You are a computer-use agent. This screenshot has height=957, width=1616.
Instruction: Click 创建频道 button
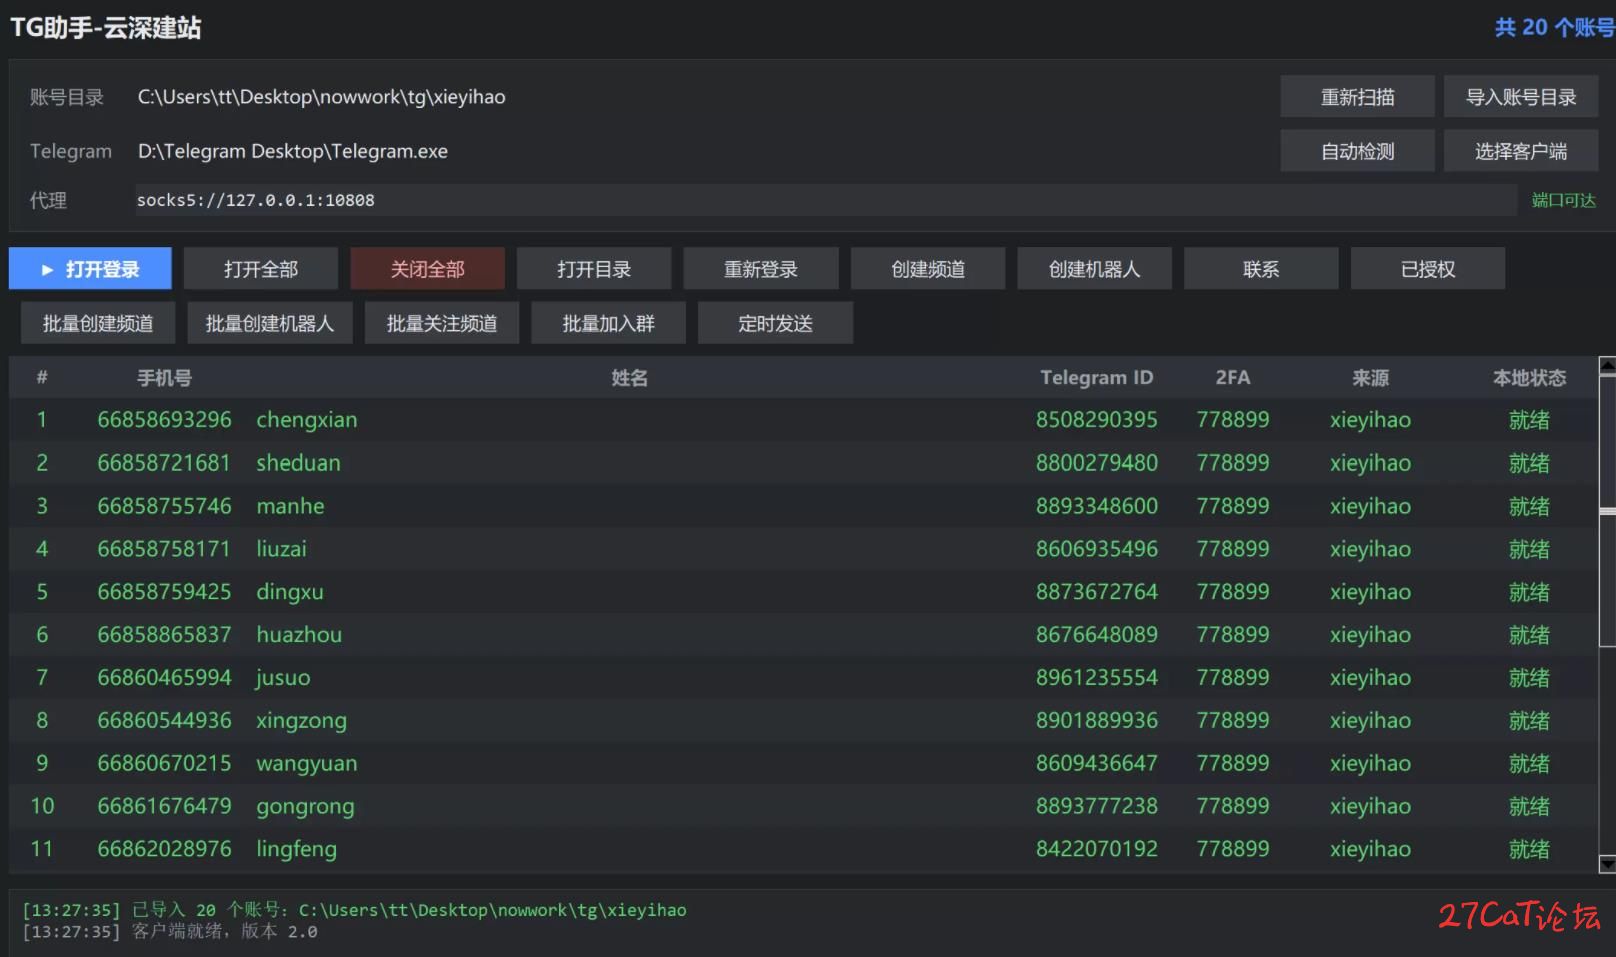(x=928, y=269)
